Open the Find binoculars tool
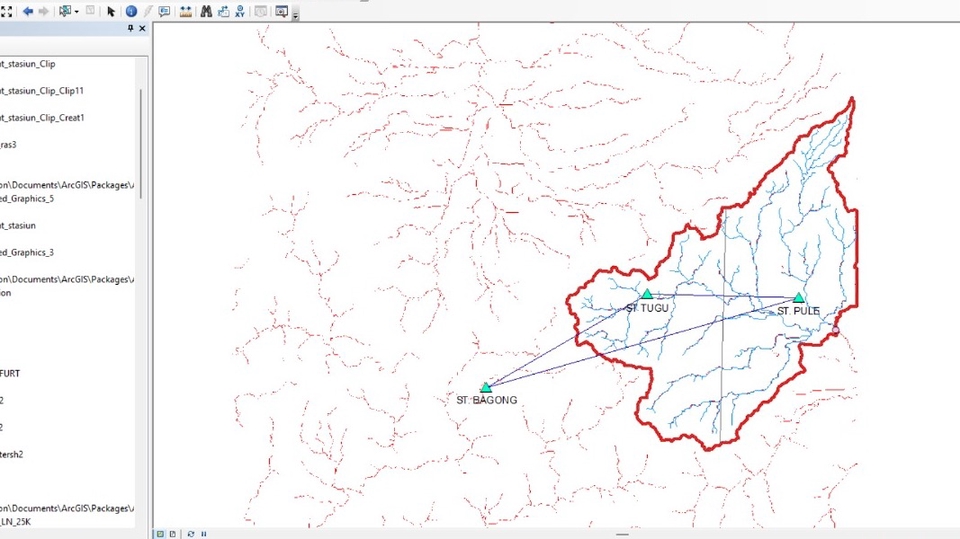This screenshot has width=960, height=539. point(206,11)
